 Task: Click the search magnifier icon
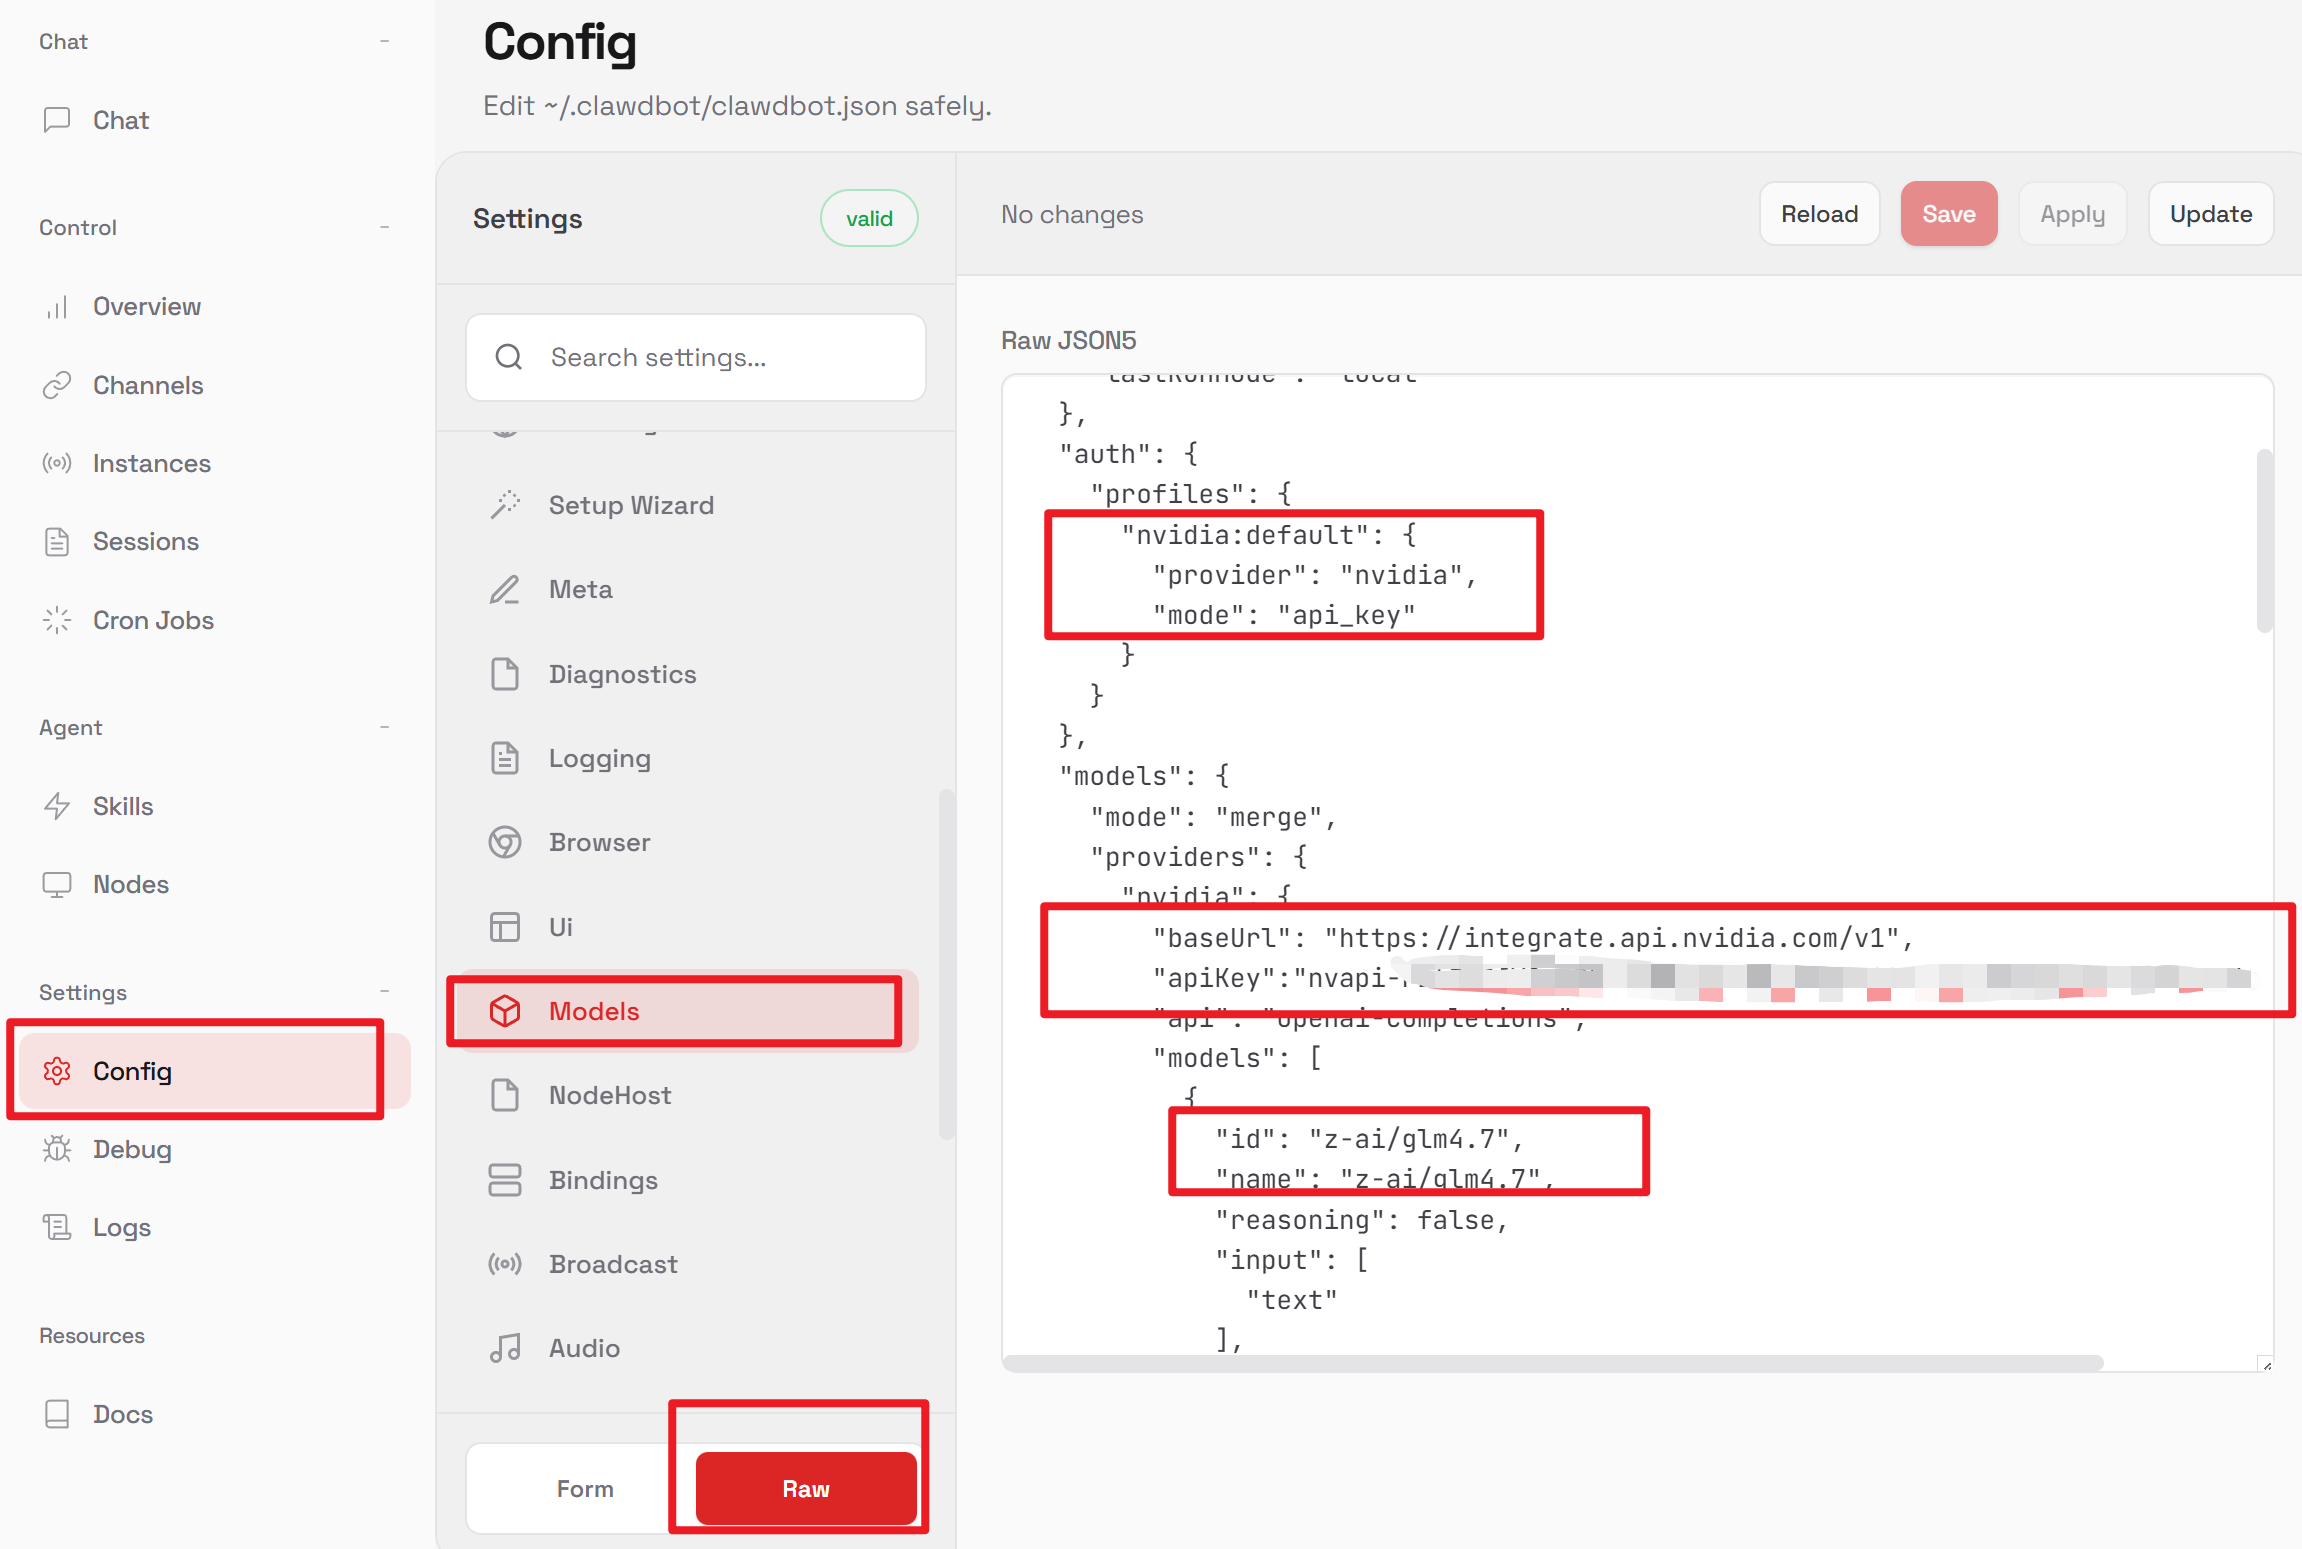pos(509,357)
